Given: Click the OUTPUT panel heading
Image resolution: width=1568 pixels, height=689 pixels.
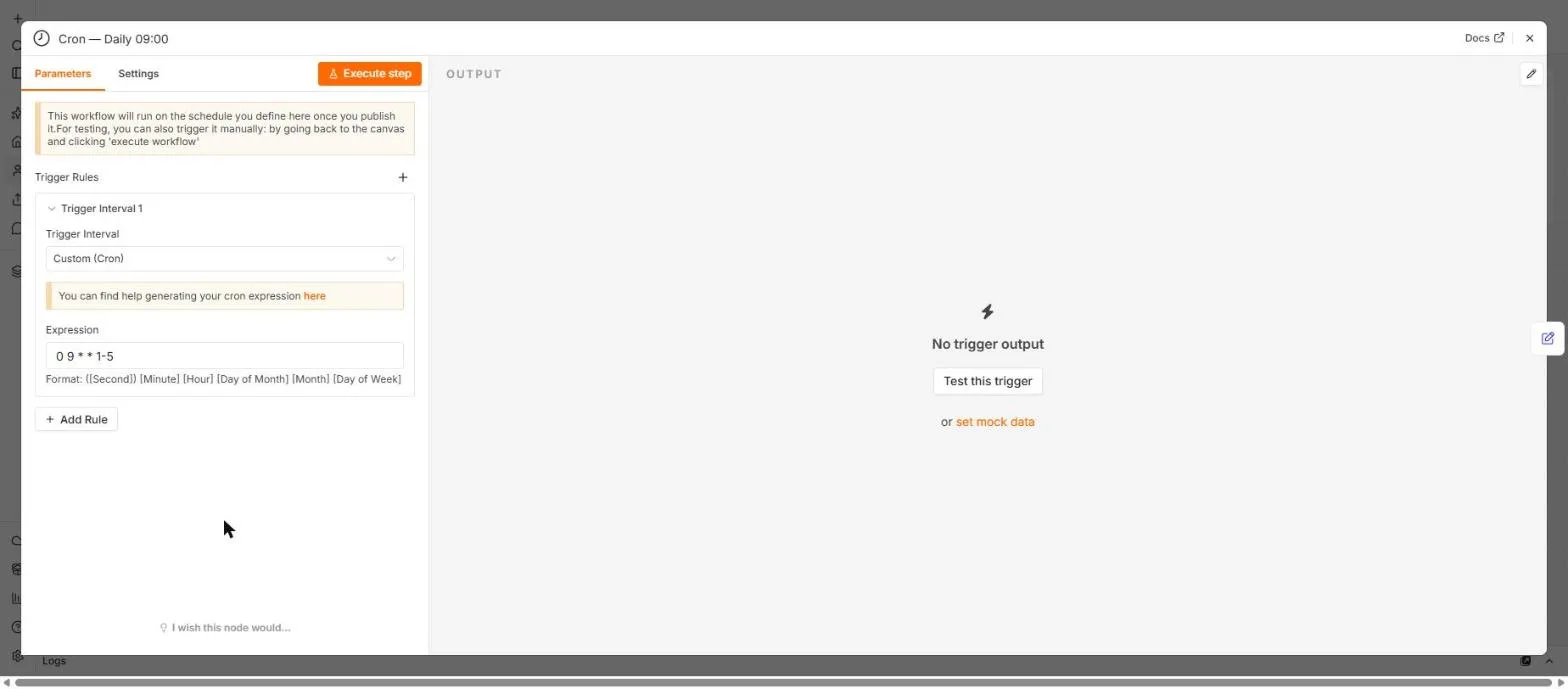Looking at the screenshot, I should pos(474,74).
